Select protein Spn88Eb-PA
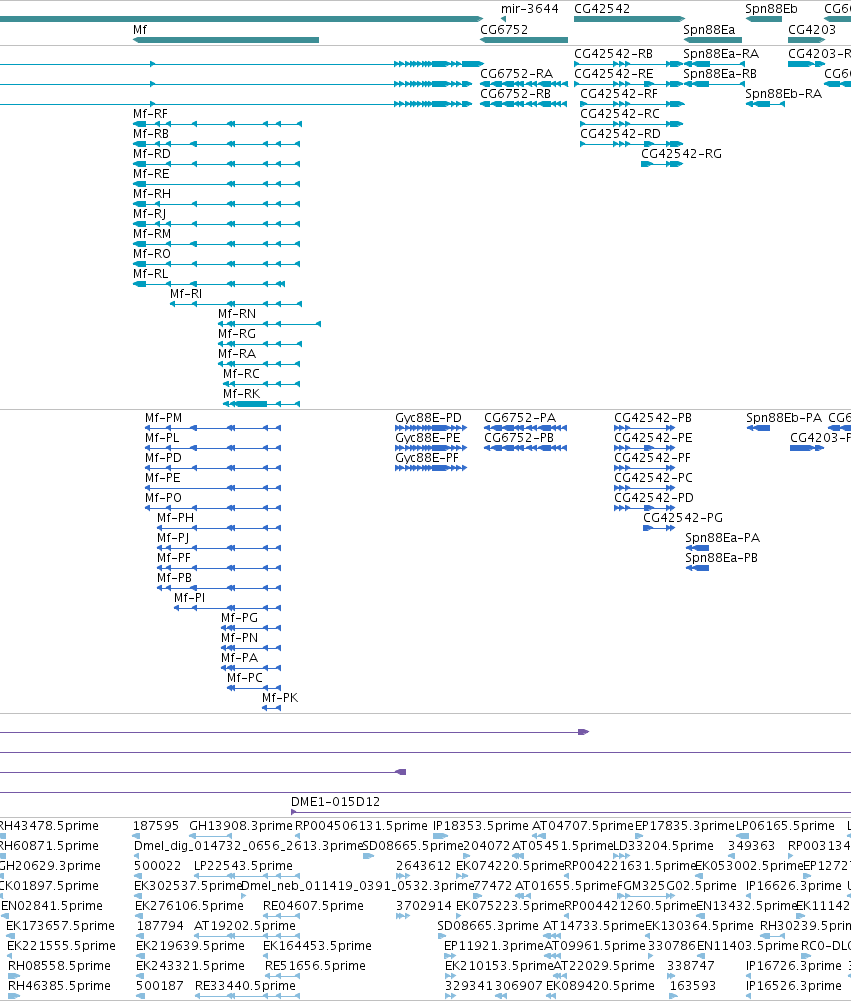Viewport: 851px width, 1001px height. pyautogui.click(x=784, y=418)
